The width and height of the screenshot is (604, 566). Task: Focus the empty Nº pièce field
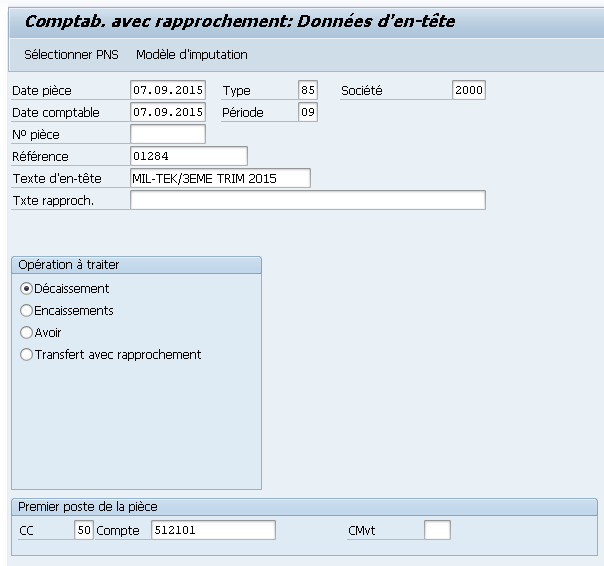pyautogui.click(x=167, y=134)
